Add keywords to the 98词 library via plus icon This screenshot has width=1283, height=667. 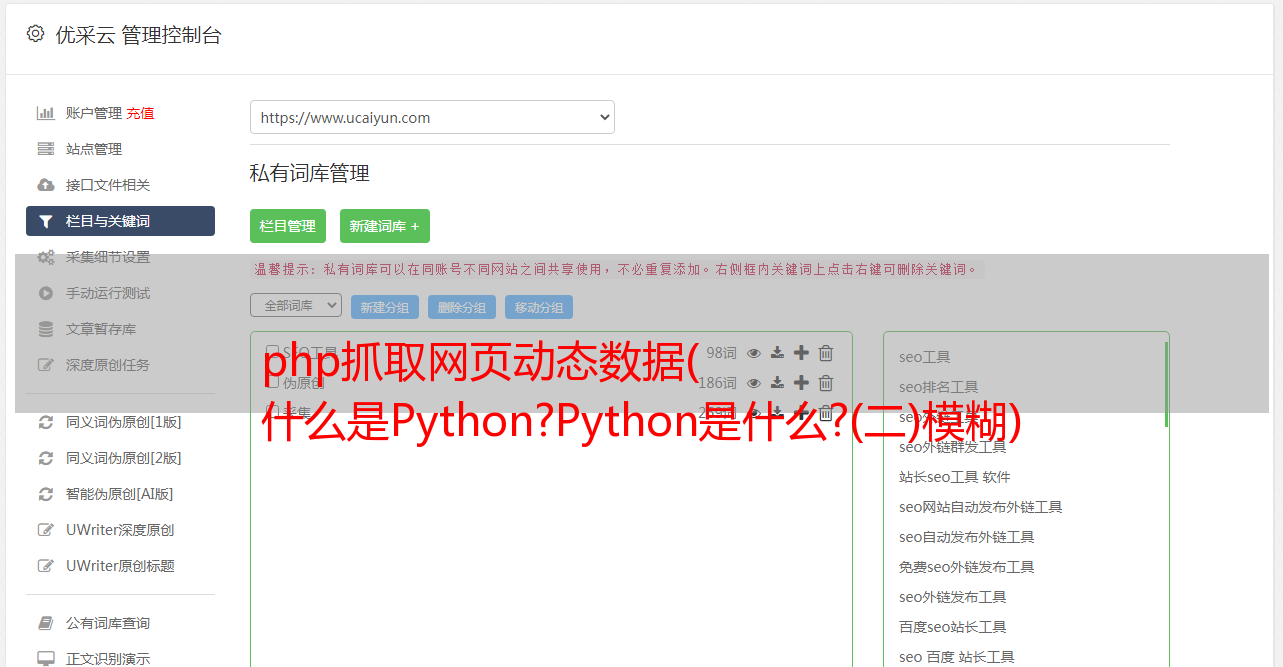pos(801,353)
